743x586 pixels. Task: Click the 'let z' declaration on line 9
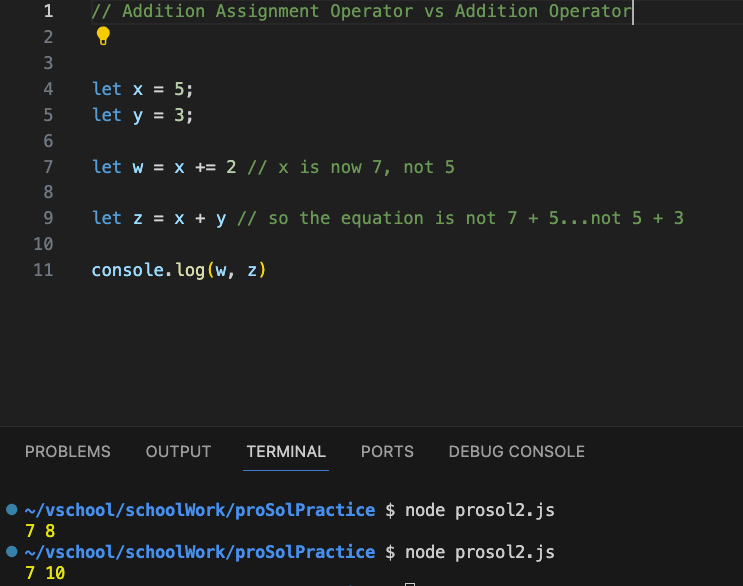tap(117, 218)
